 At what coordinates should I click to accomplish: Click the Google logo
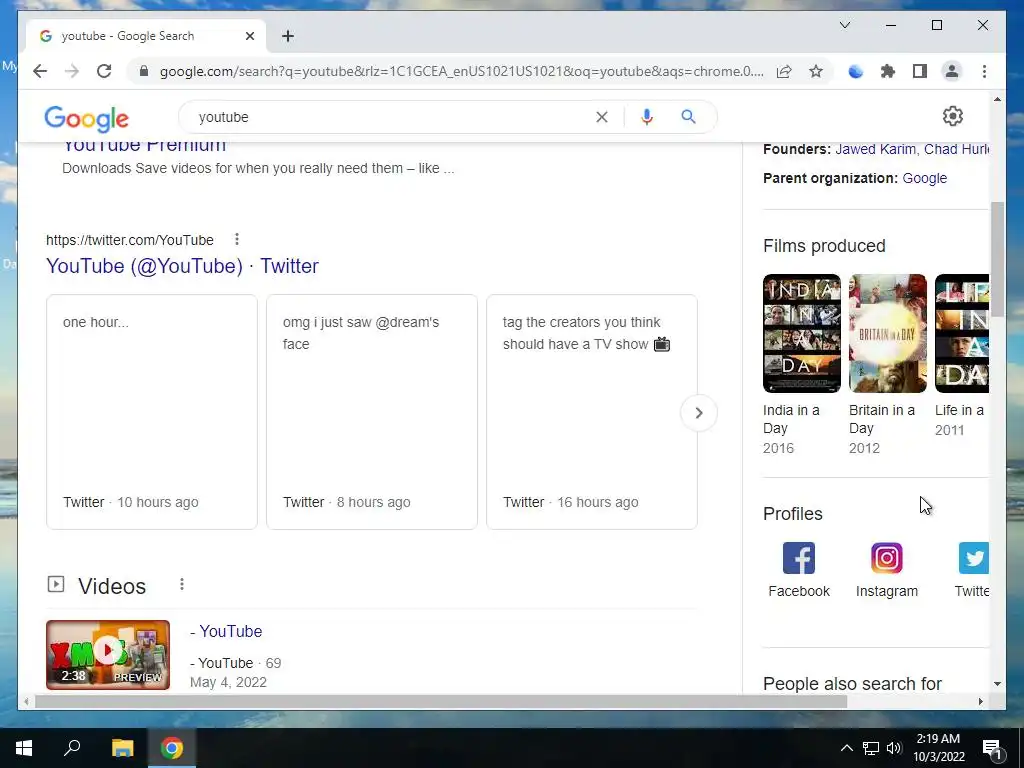click(x=86, y=119)
